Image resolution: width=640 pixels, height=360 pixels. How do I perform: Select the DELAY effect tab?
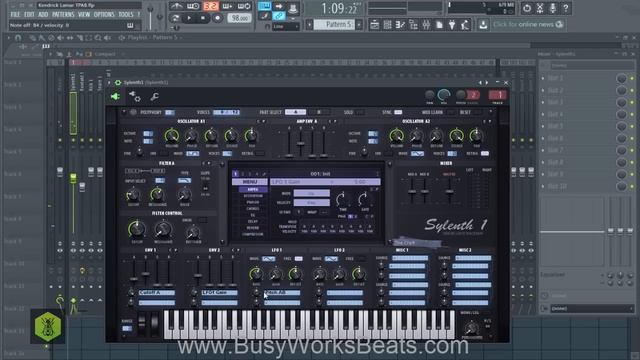253,222
